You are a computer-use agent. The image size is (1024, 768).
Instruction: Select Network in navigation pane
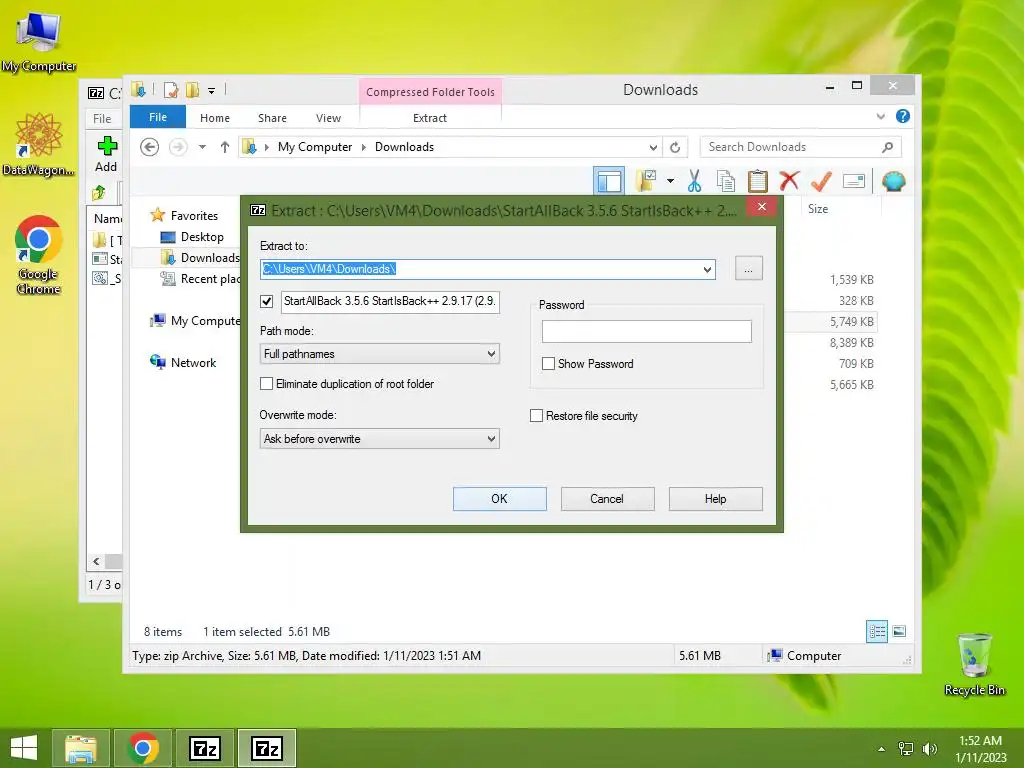pyautogui.click(x=184, y=362)
